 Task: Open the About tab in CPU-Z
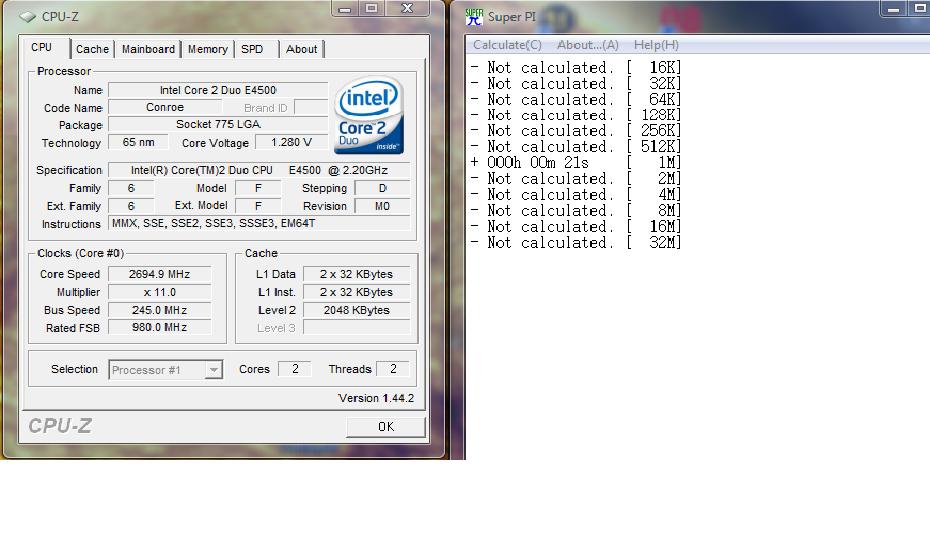pyautogui.click(x=301, y=49)
